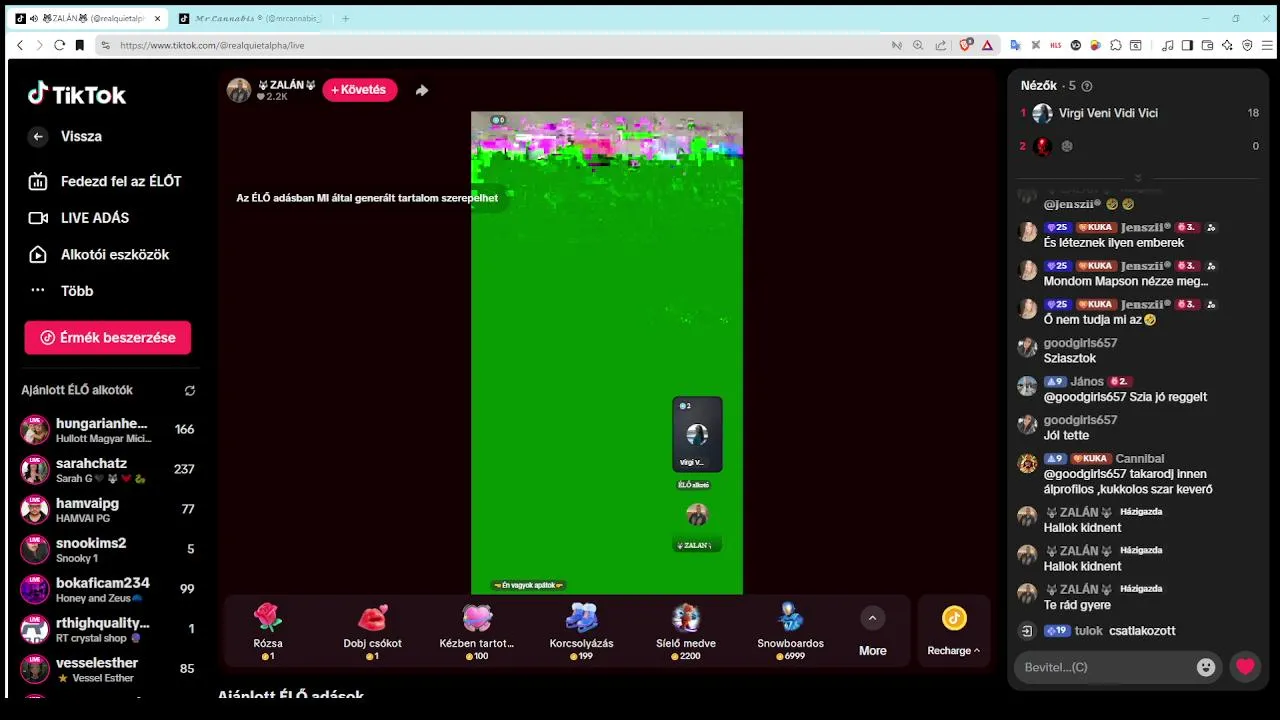Open the Brave Rewards triangle icon

(987, 45)
